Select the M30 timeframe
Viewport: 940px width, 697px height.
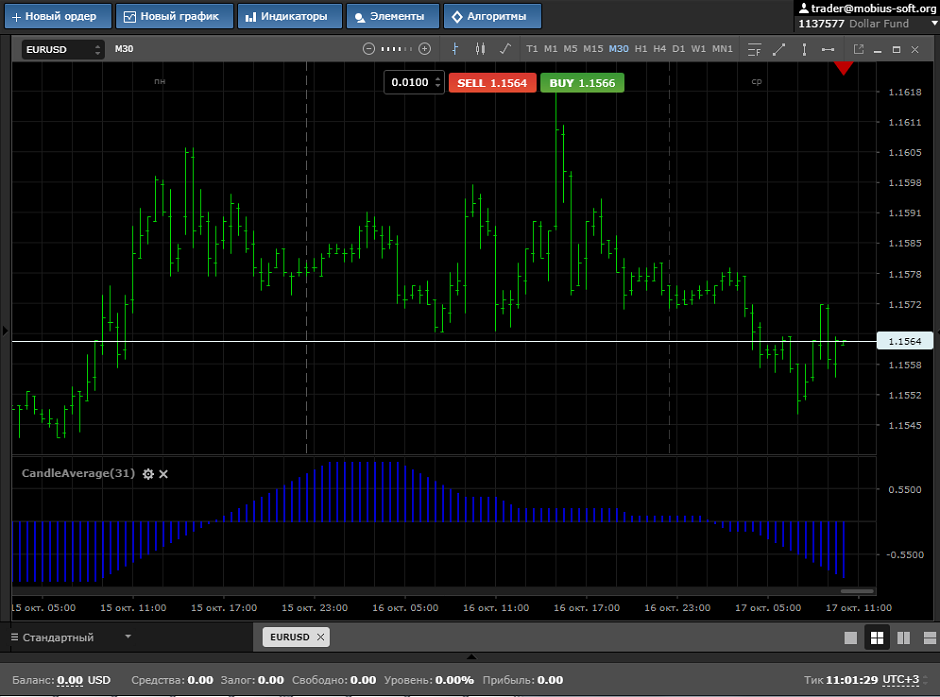pos(619,49)
